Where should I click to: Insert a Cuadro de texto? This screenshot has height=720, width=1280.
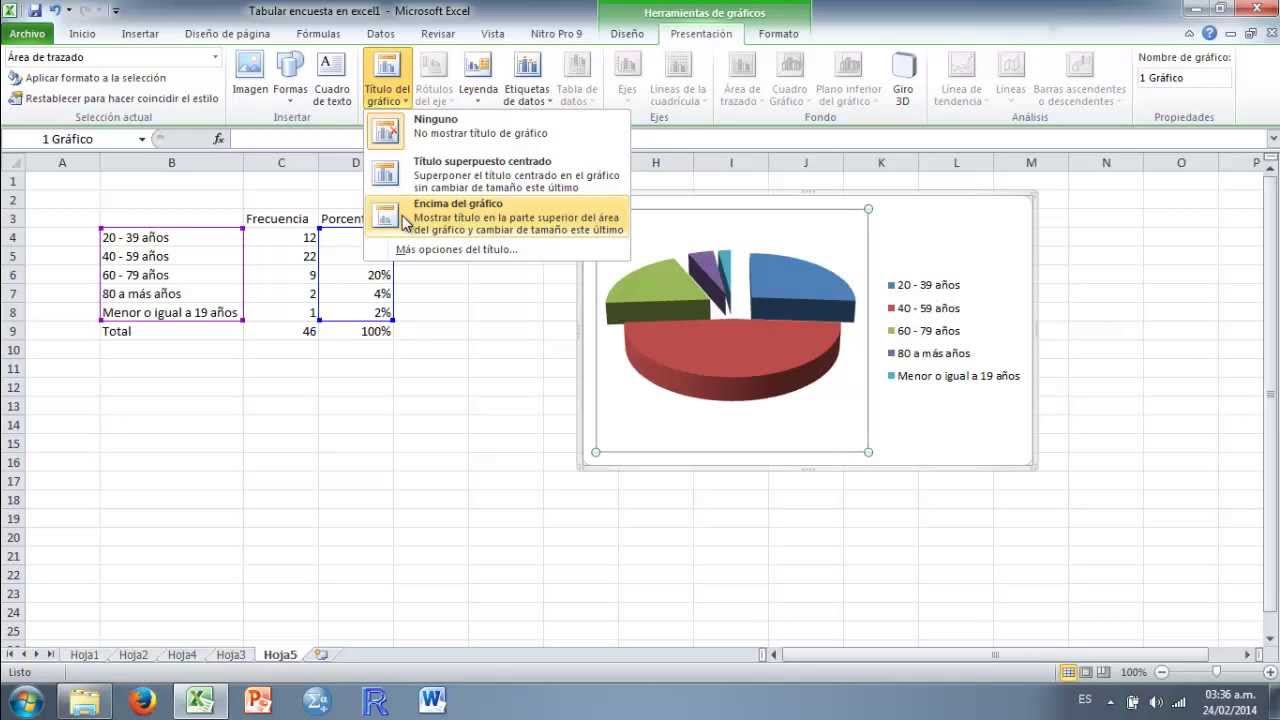(332, 78)
